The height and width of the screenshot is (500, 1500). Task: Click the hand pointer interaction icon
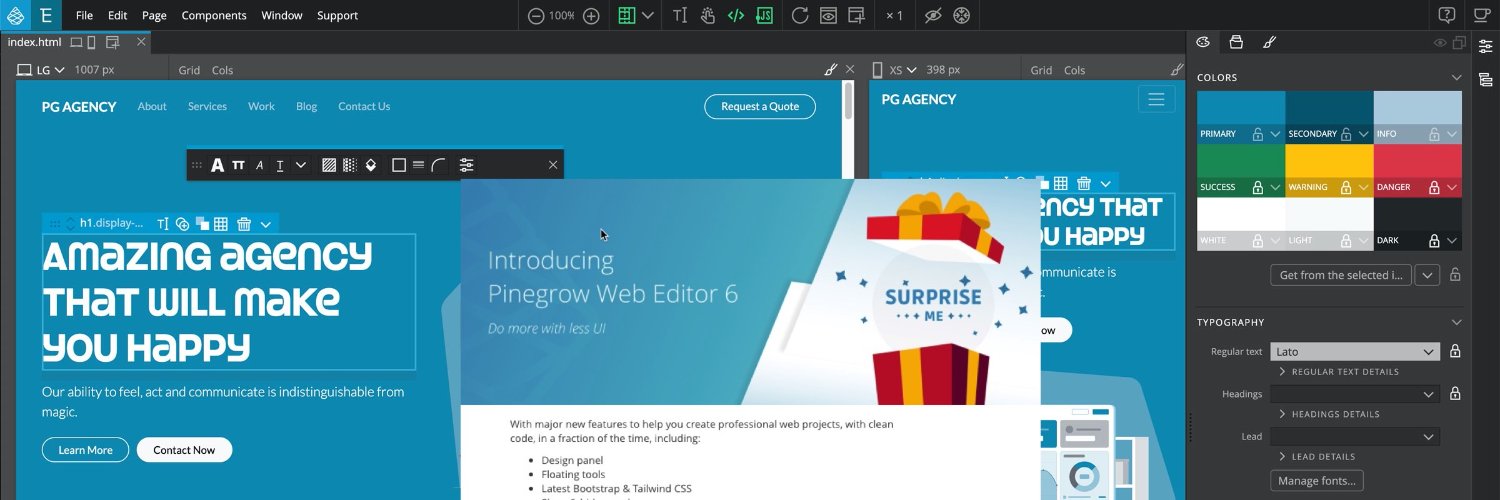pos(708,15)
